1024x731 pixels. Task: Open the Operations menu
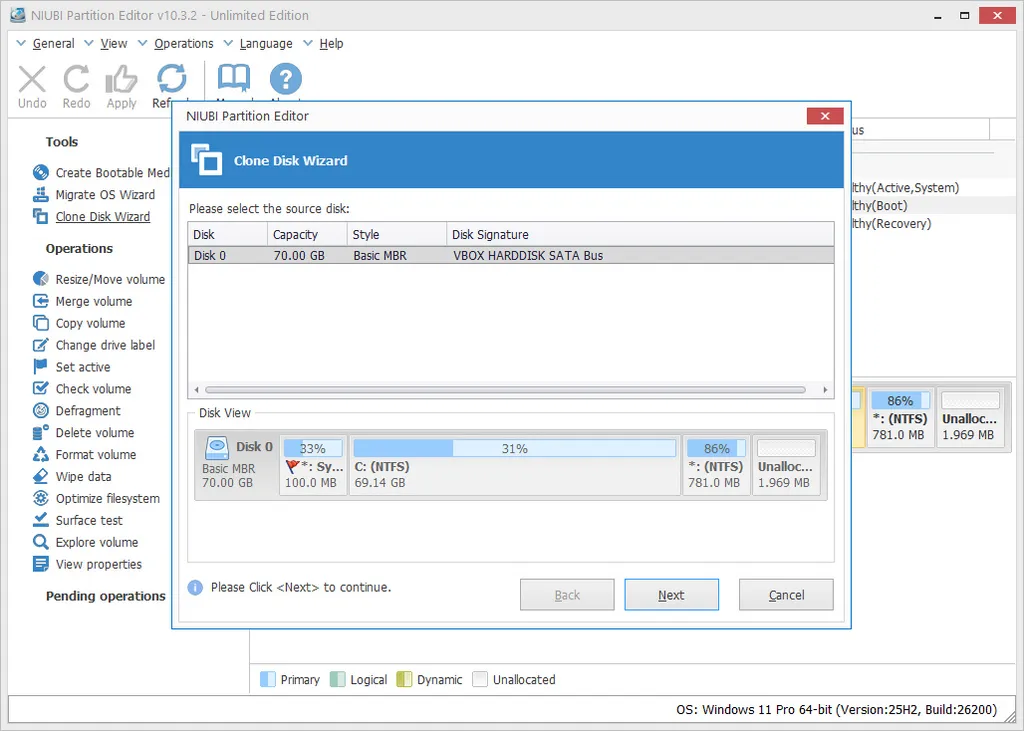(x=184, y=43)
